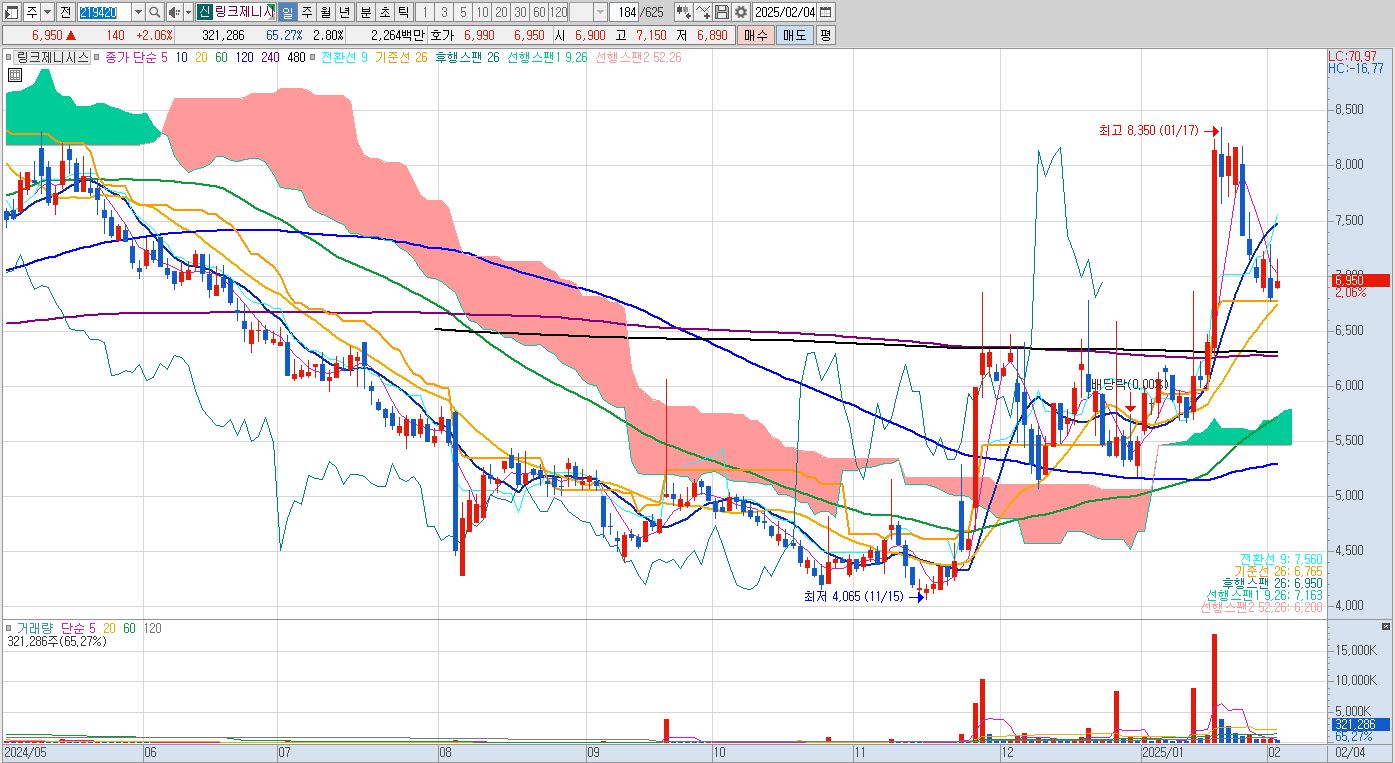Viewport: 1395px width, 763px height.
Task: Click the date field 2025/02/04
Action: coord(785,12)
